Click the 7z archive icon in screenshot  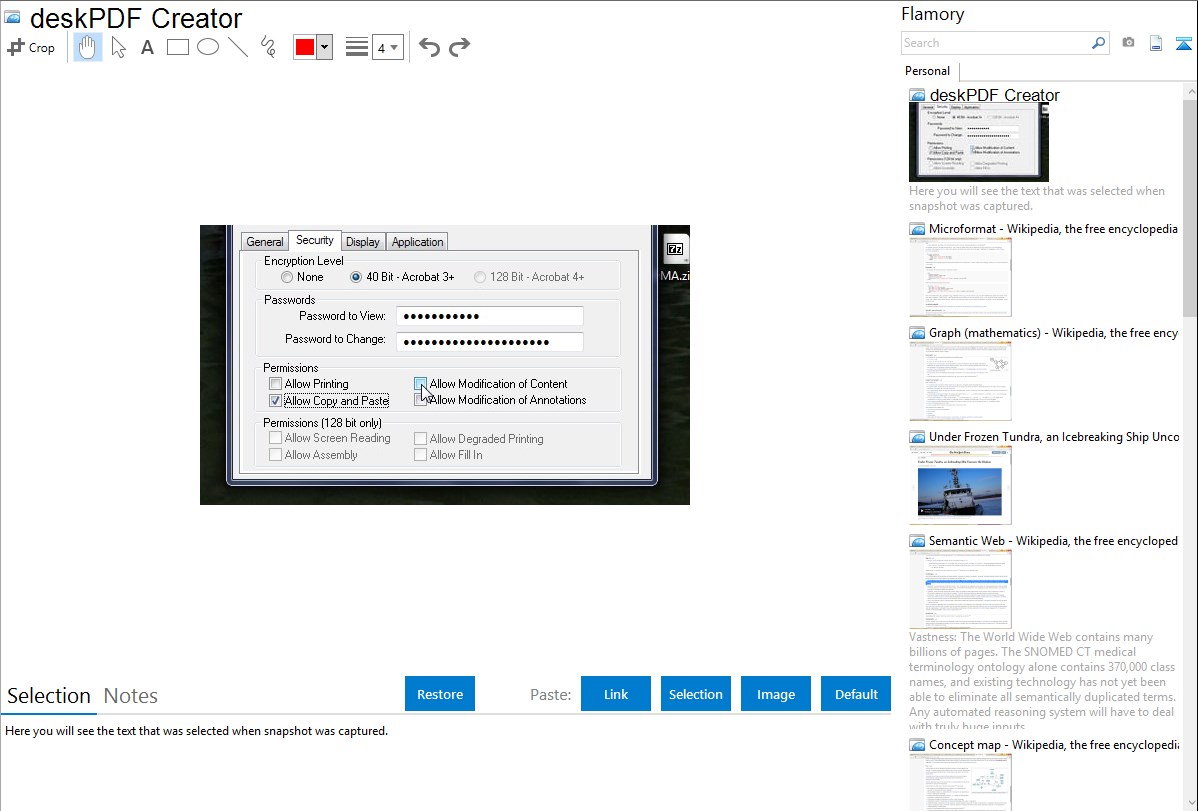675,249
